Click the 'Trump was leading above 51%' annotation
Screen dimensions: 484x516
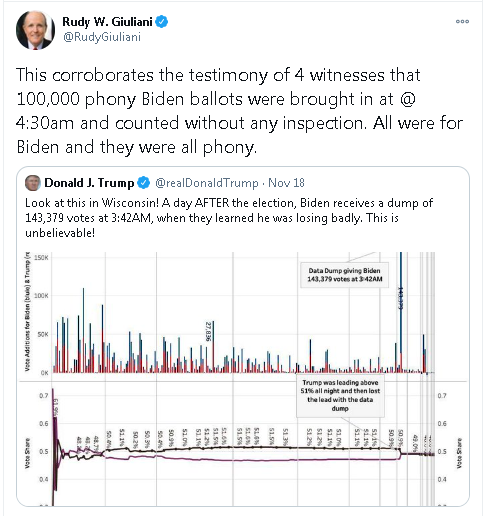(340, 395)
